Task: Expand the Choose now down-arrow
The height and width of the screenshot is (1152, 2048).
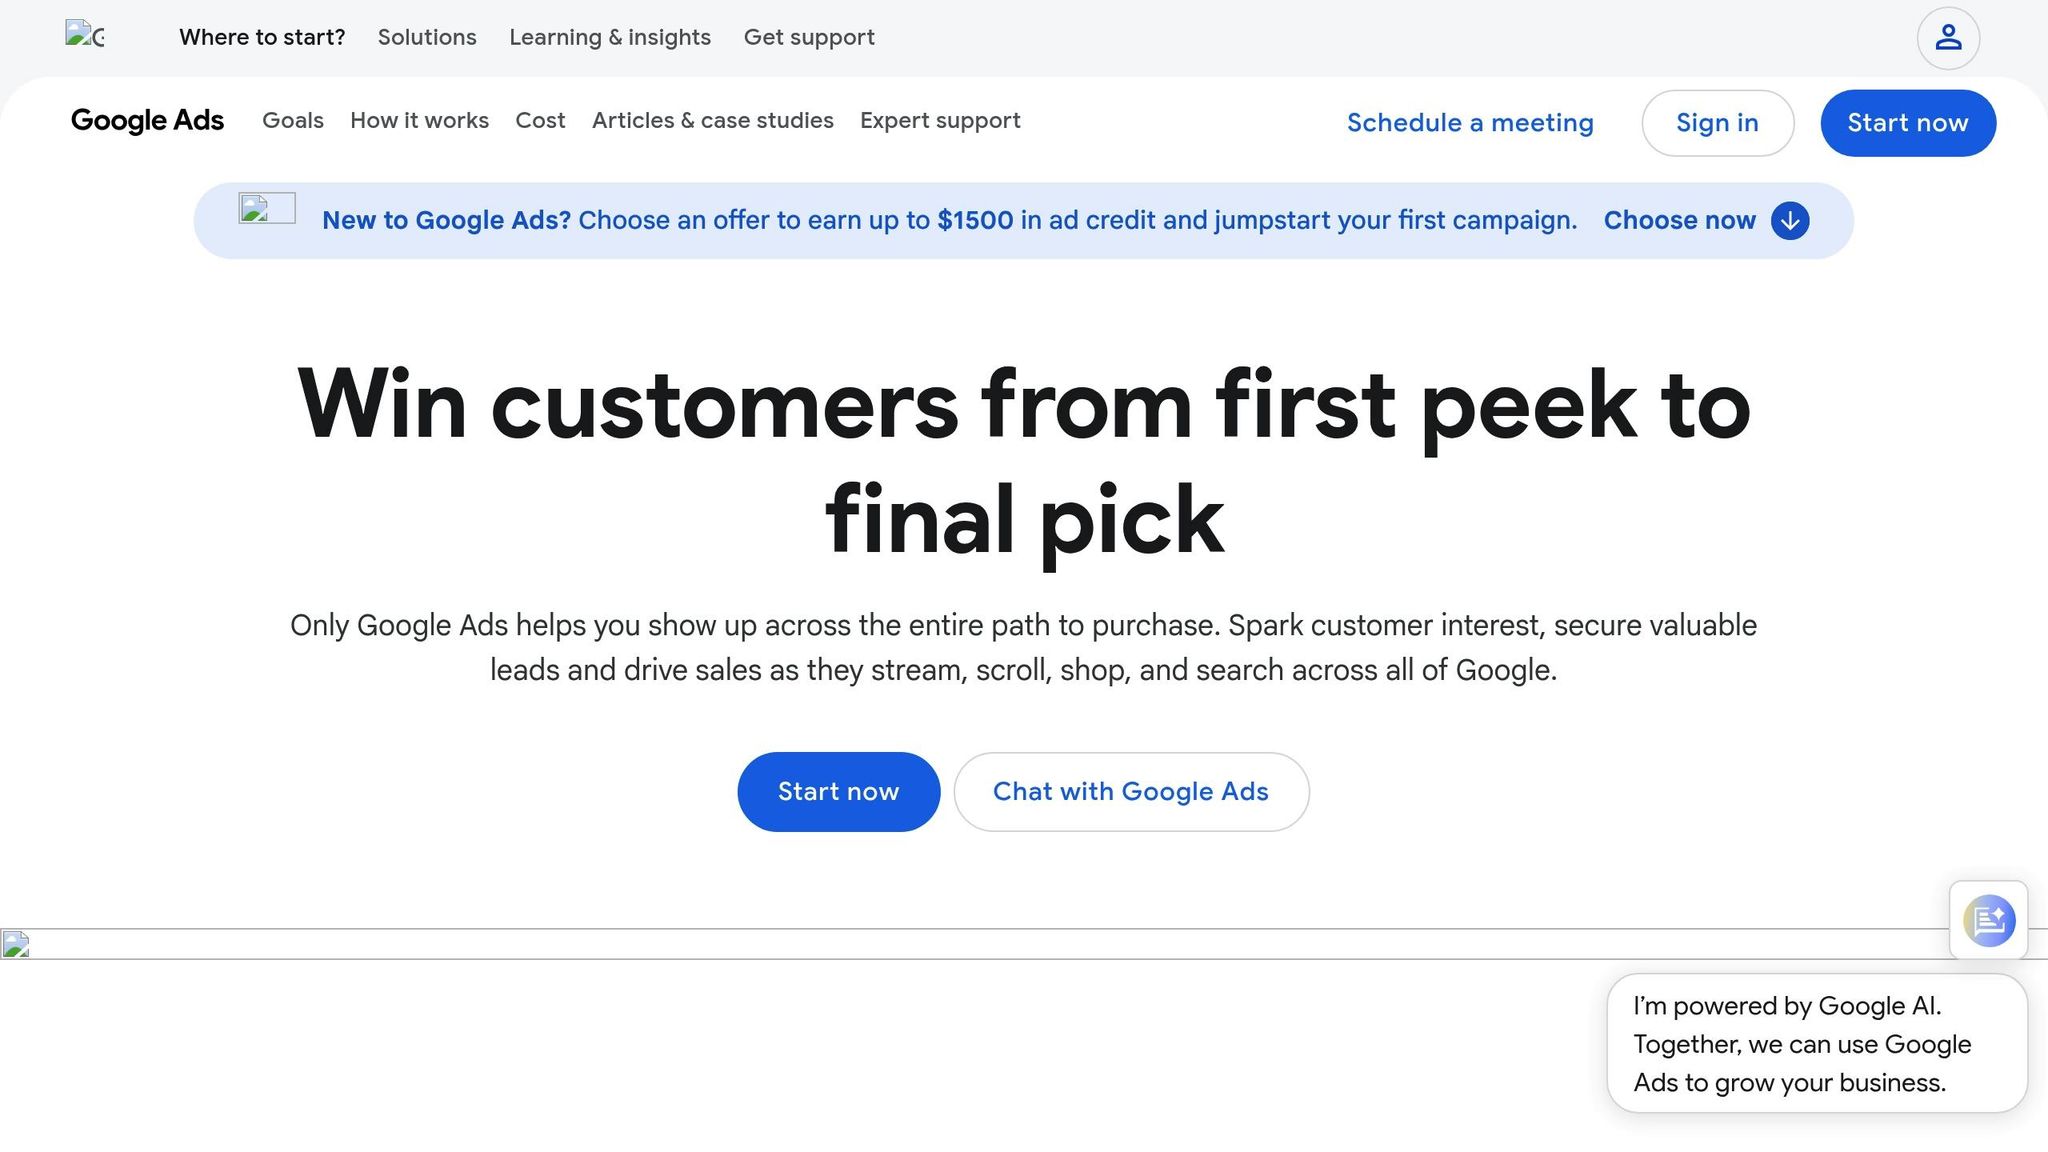Action: point(1790,221)
